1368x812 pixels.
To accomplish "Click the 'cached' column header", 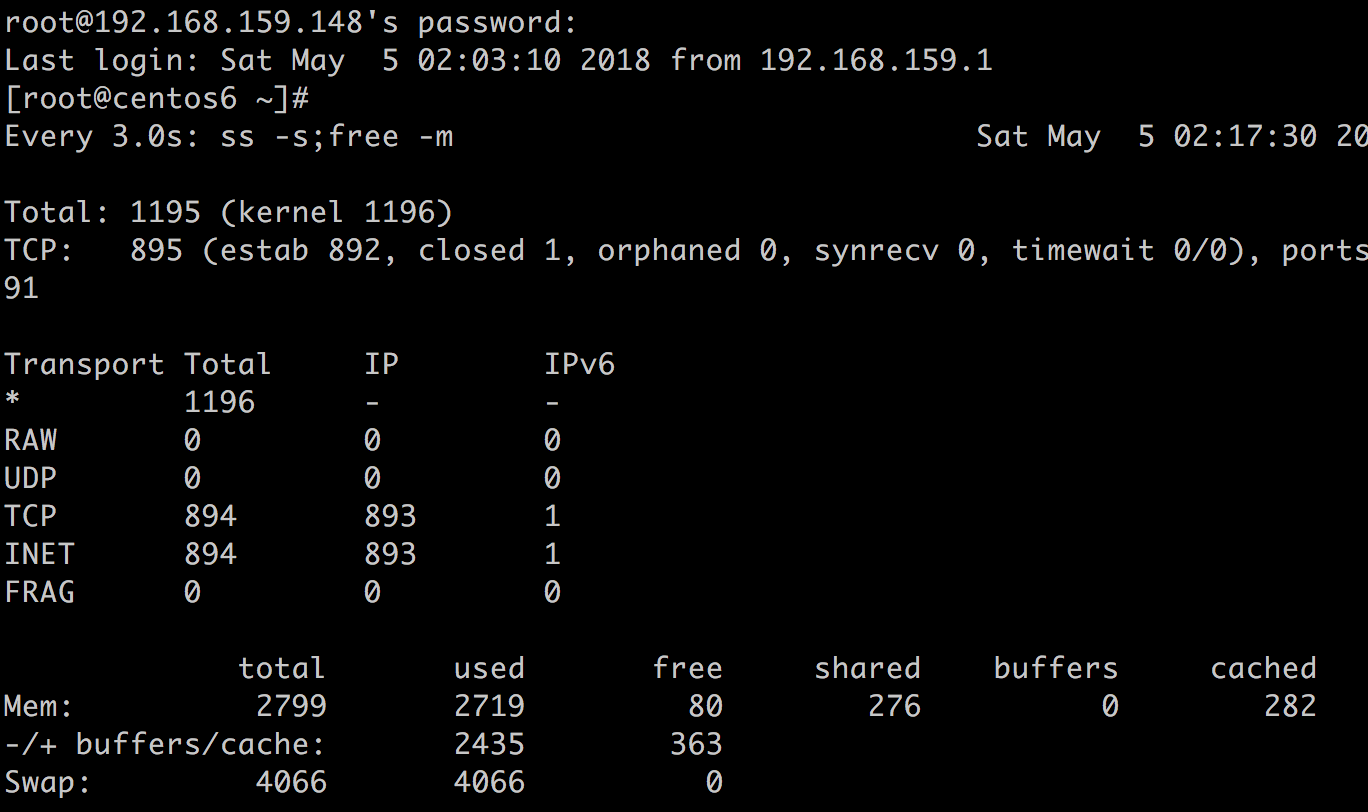I will [1263, 668].
